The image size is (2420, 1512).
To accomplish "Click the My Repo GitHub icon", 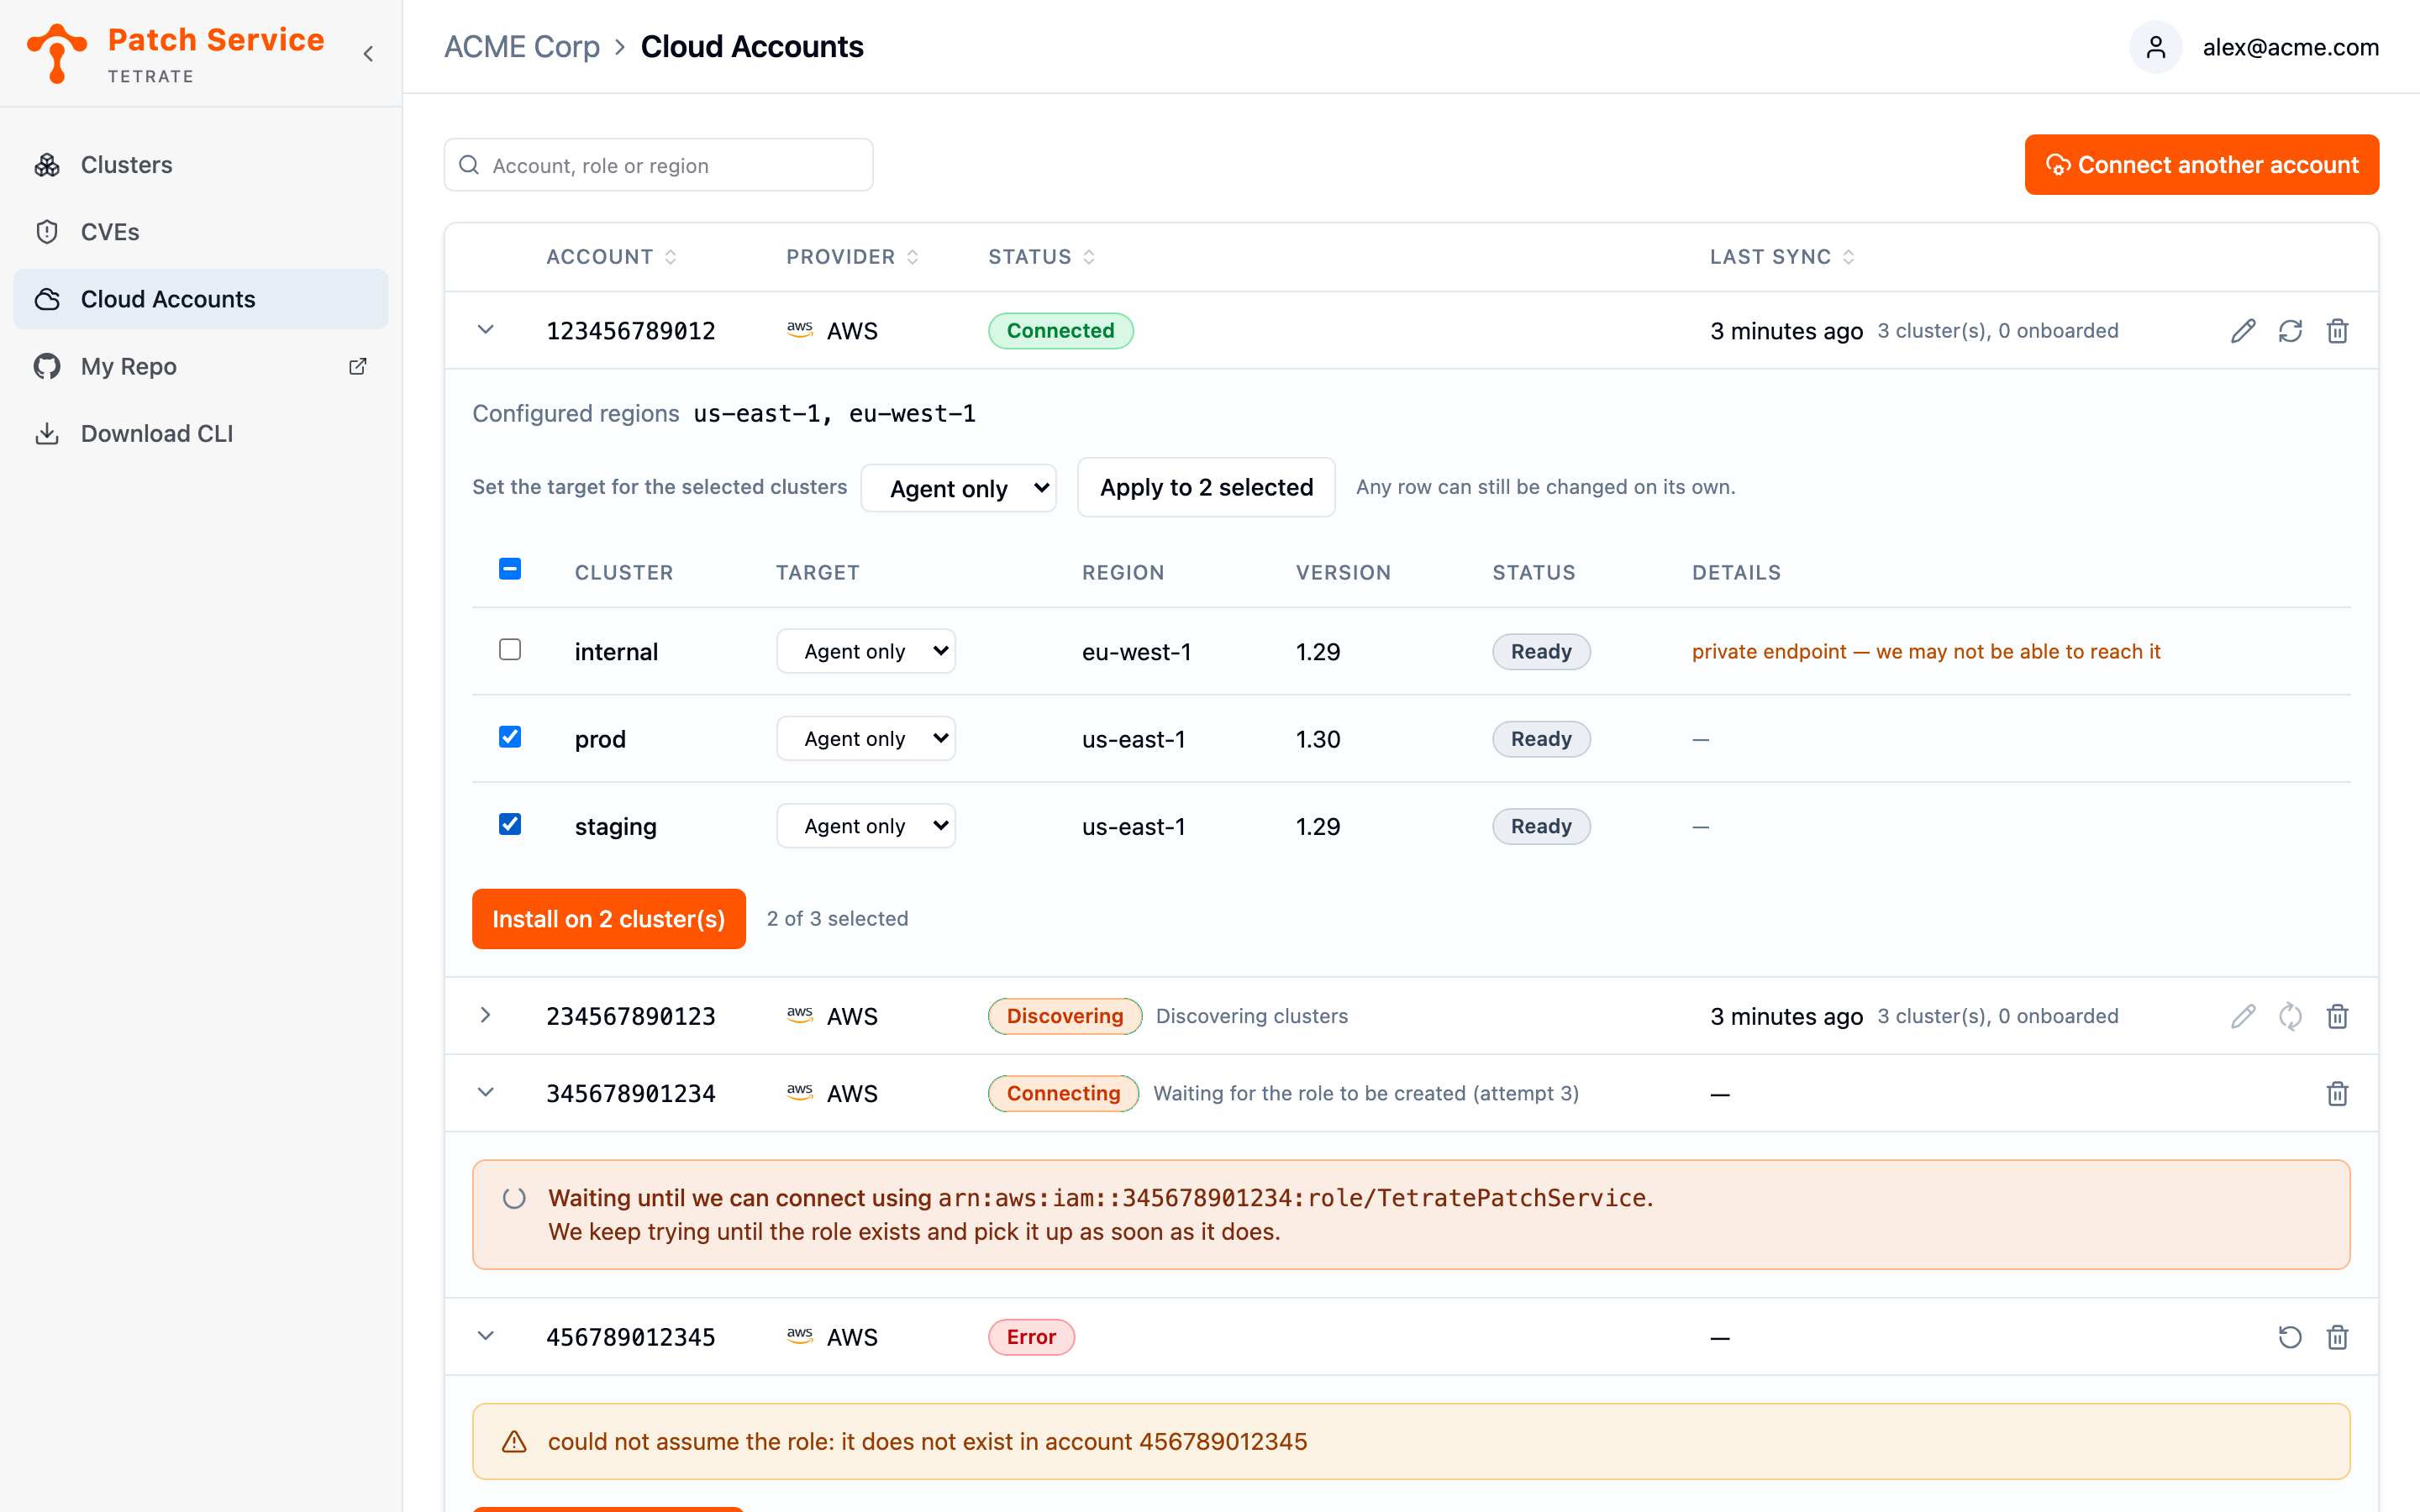I will coord(47,366).
